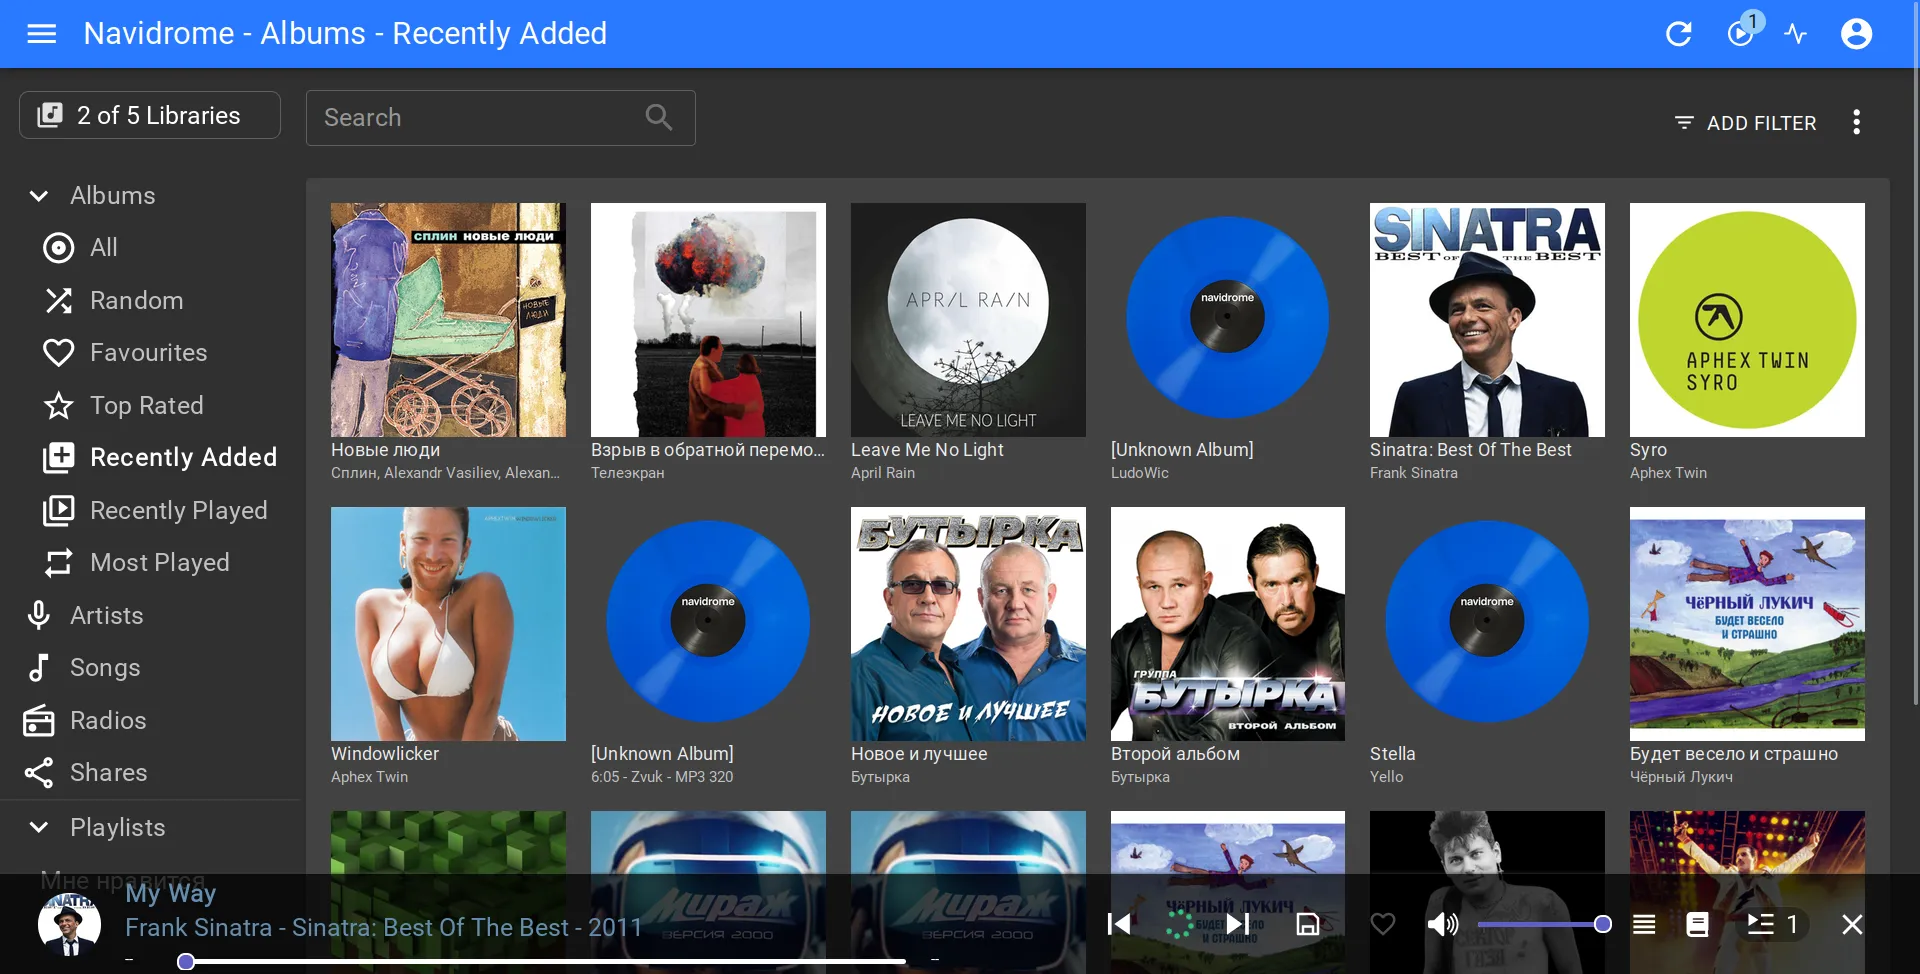The image size is (1920, 974).
Task: Love the current song with the heart icon
Action: pos(1383,924)
